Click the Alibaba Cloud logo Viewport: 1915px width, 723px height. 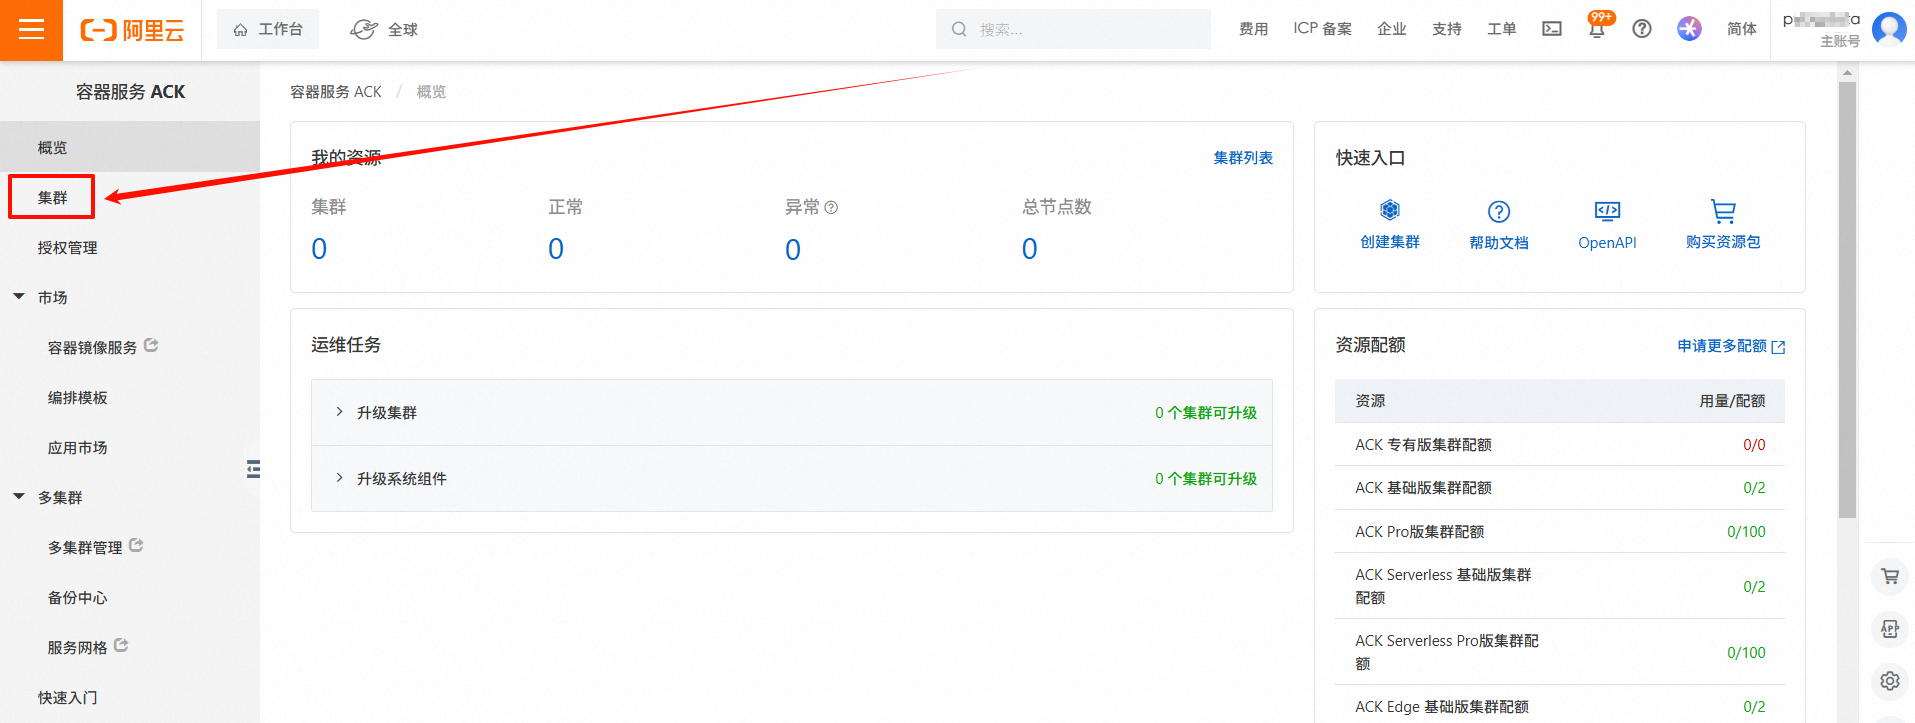pyautogui.click(x=132, y=30)
